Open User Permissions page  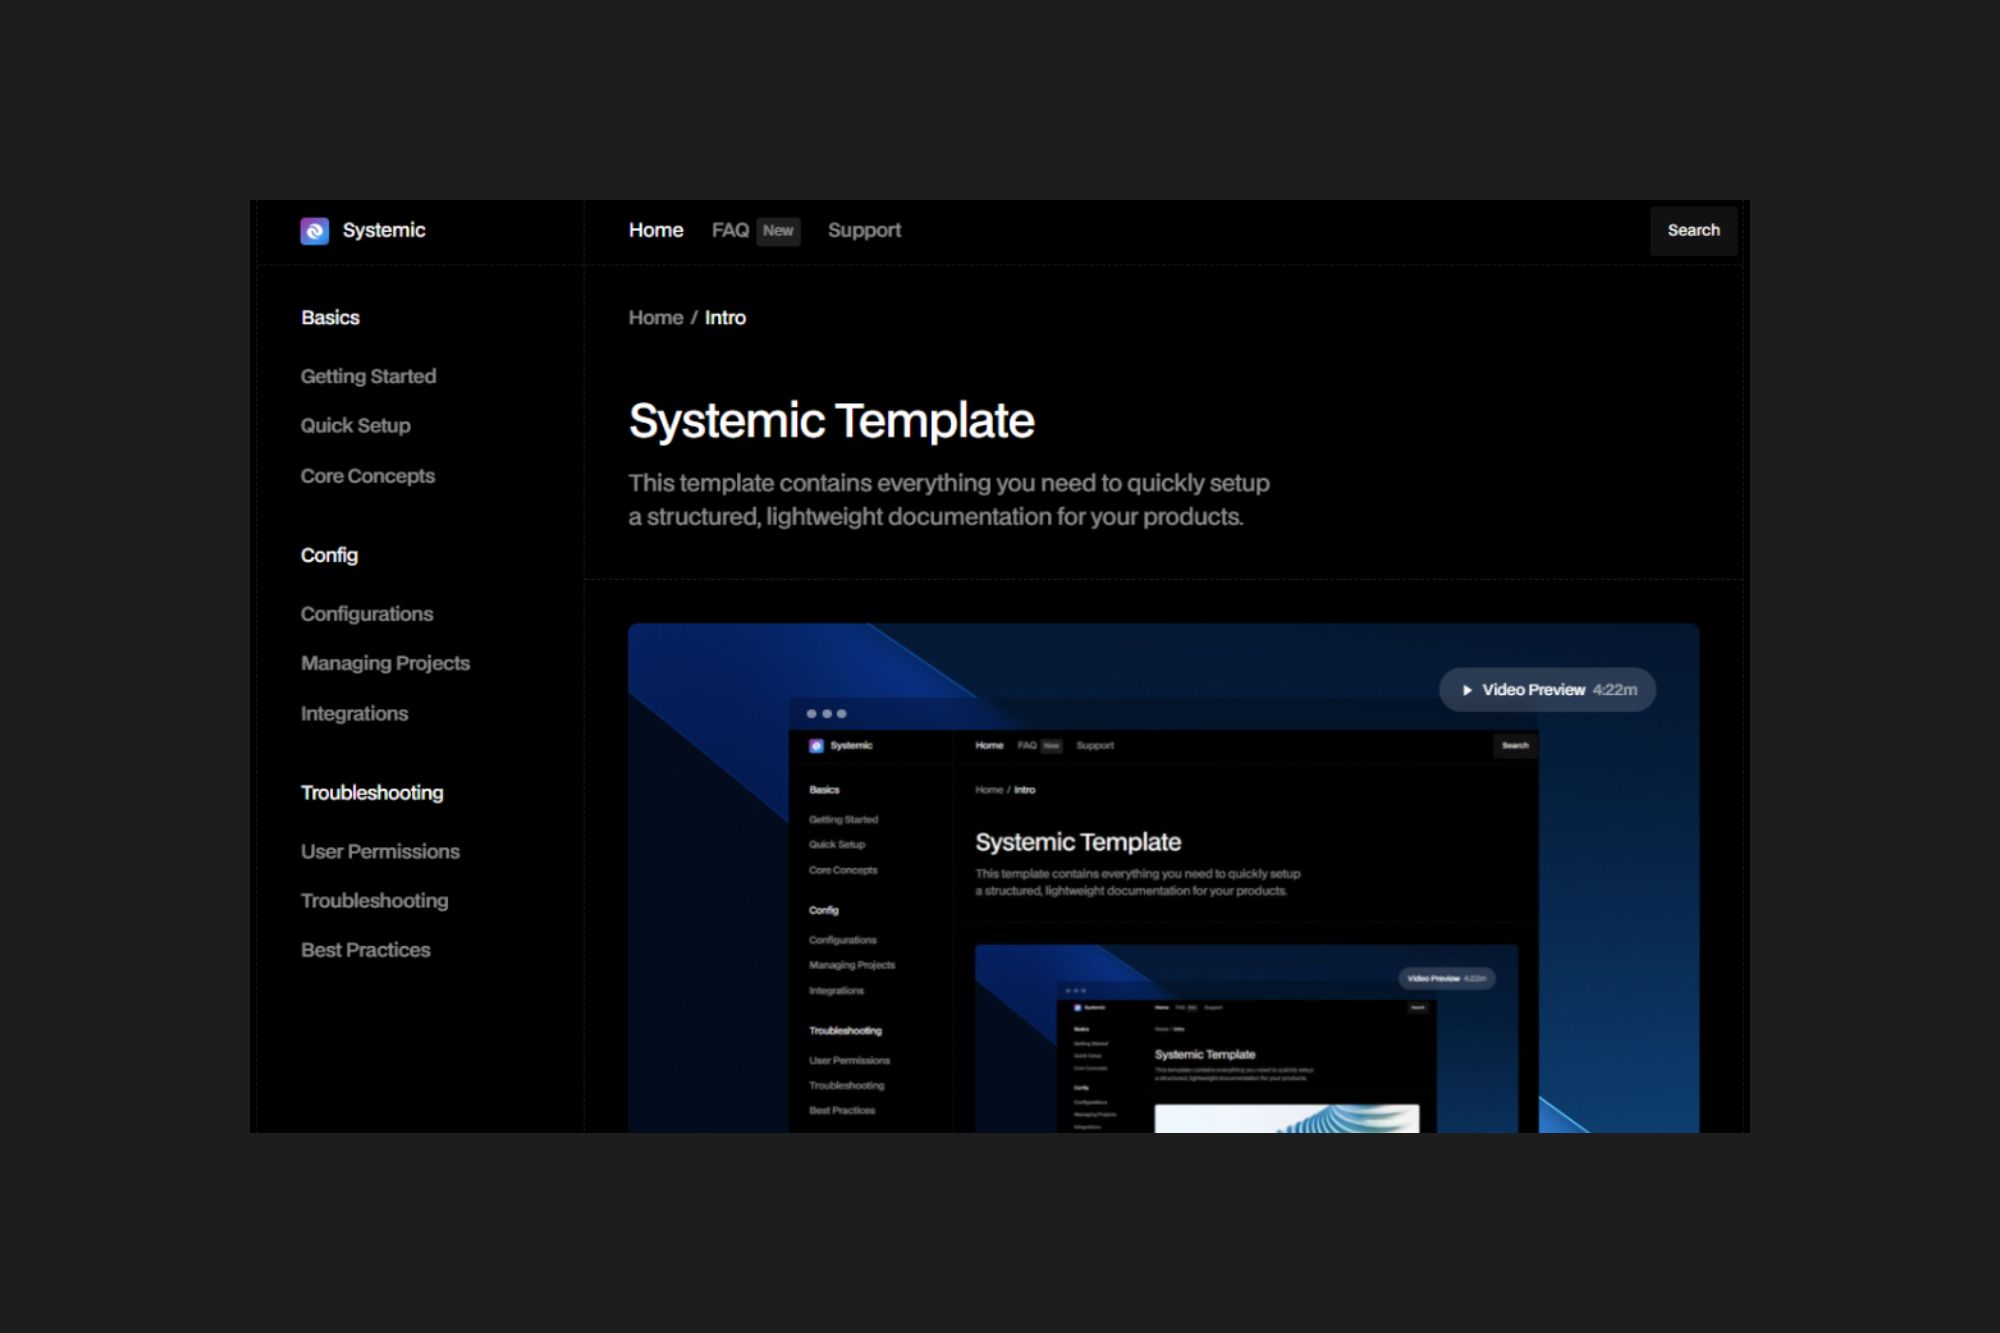click(380, 852)
